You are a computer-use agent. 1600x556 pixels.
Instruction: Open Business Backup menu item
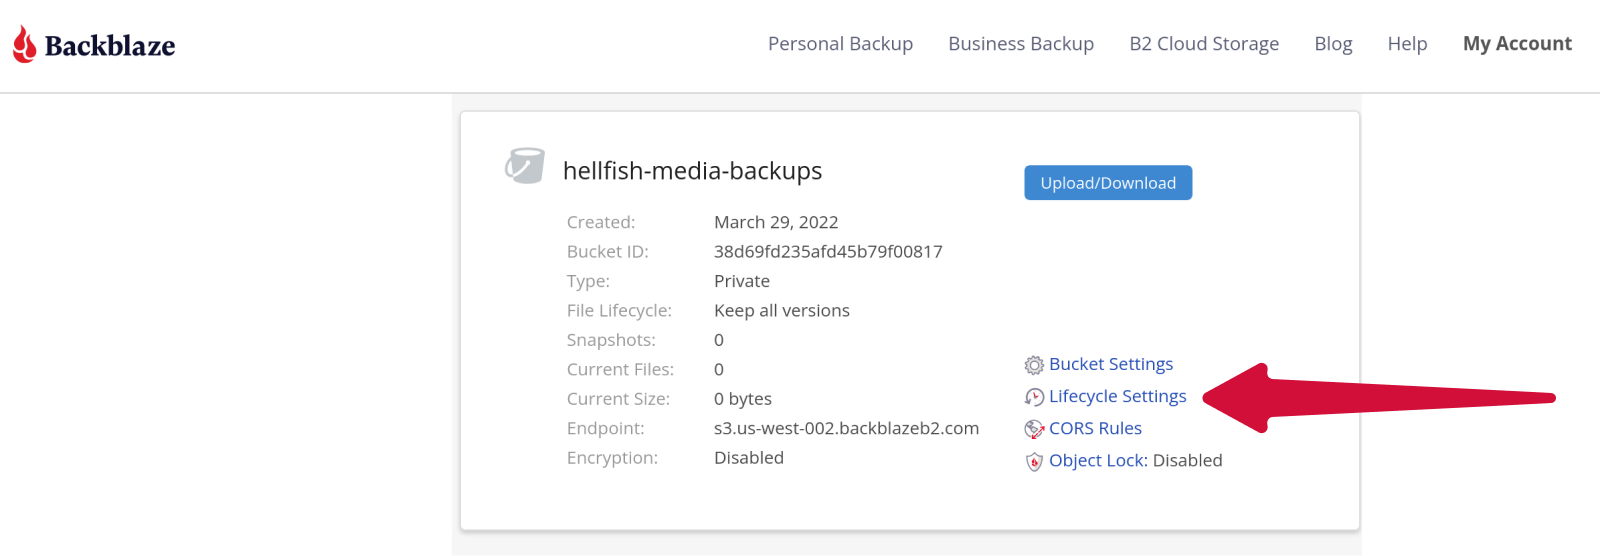tap(1021, 44)
